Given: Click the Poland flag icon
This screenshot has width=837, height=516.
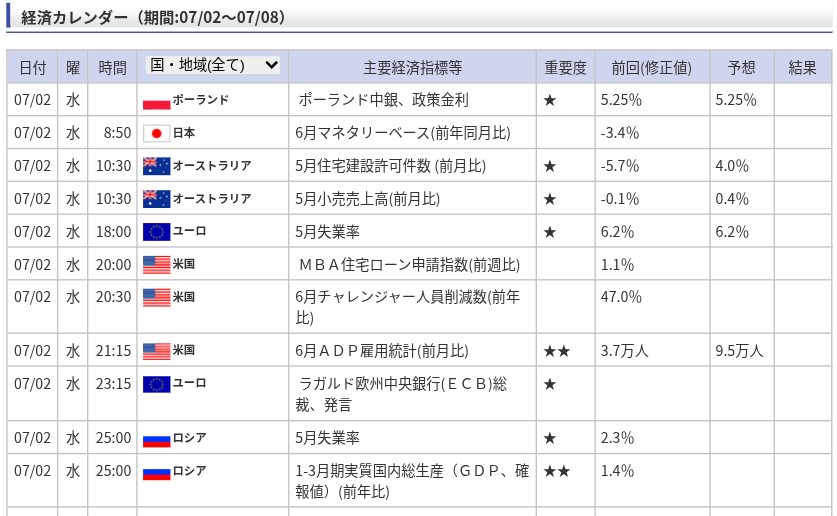Looking at the screenshot, I should click(x=156, y=101).
